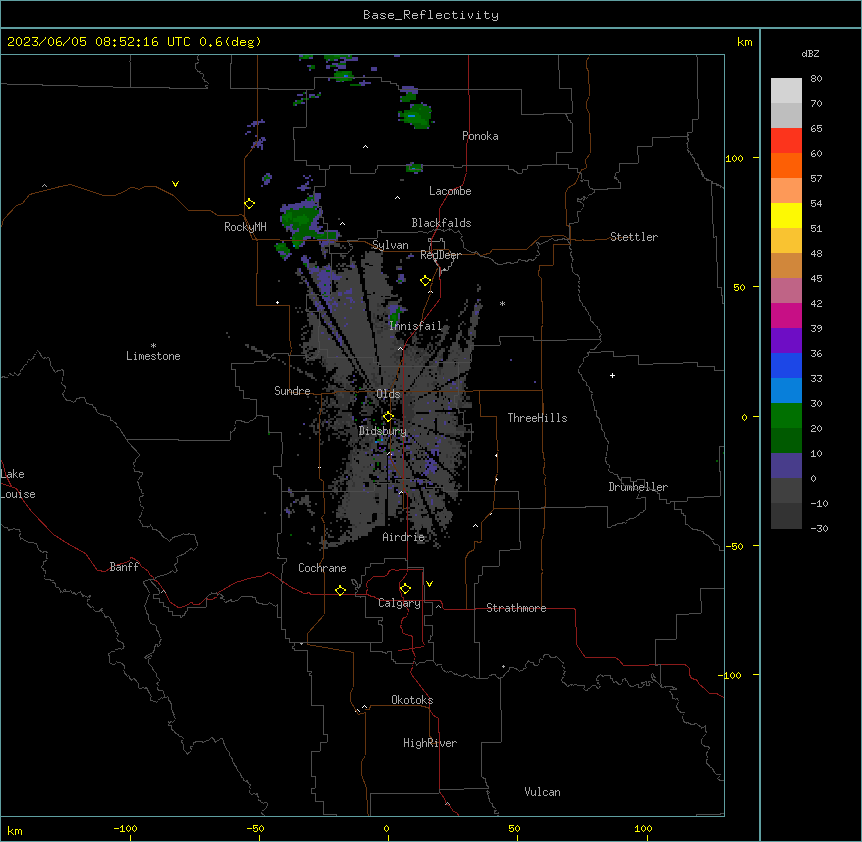This screenshot has height=842, width=862.
Task: Click the HighRiver label
Action: tap(430, 743)
